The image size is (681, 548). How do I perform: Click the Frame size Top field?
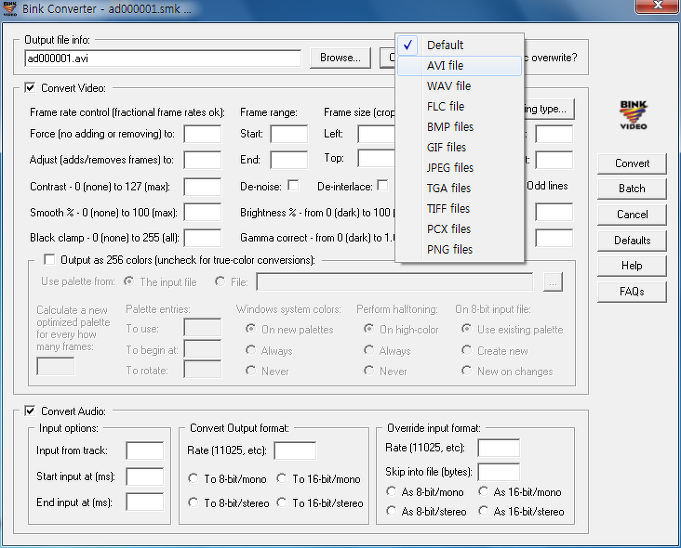point(376,158)
